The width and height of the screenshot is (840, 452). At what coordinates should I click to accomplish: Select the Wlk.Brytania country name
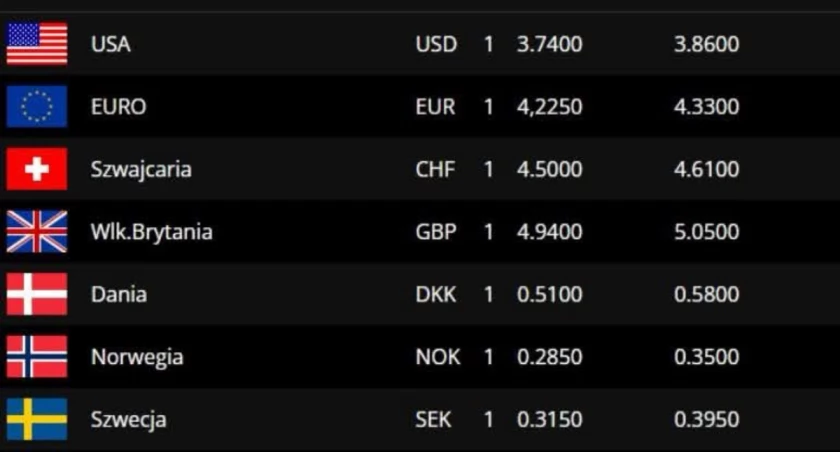(152, 232)
